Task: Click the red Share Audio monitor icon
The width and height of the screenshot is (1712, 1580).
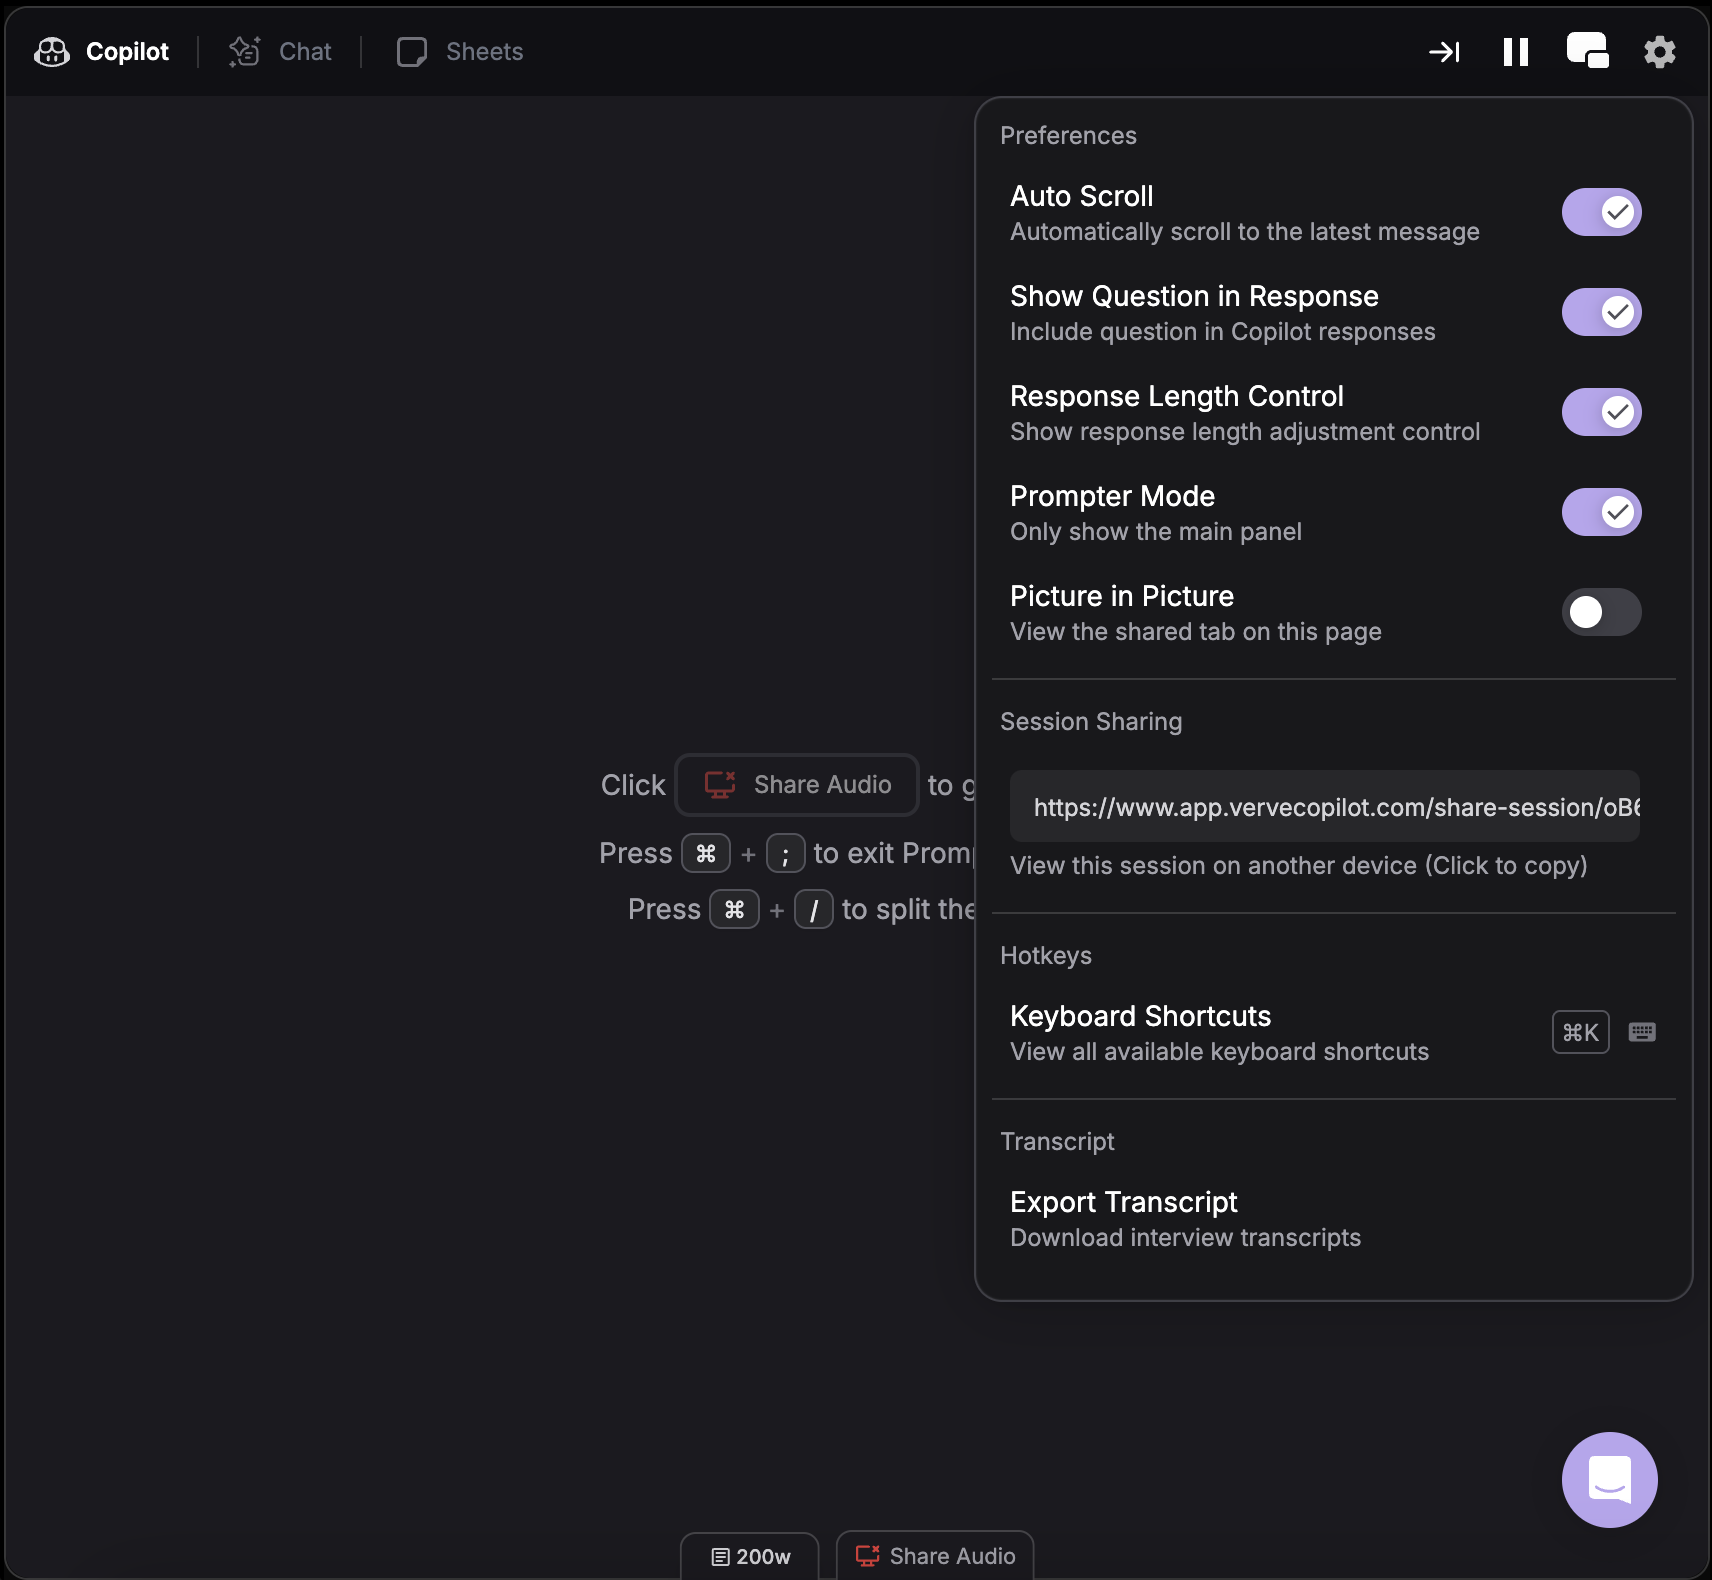Action: coord(720,785)
